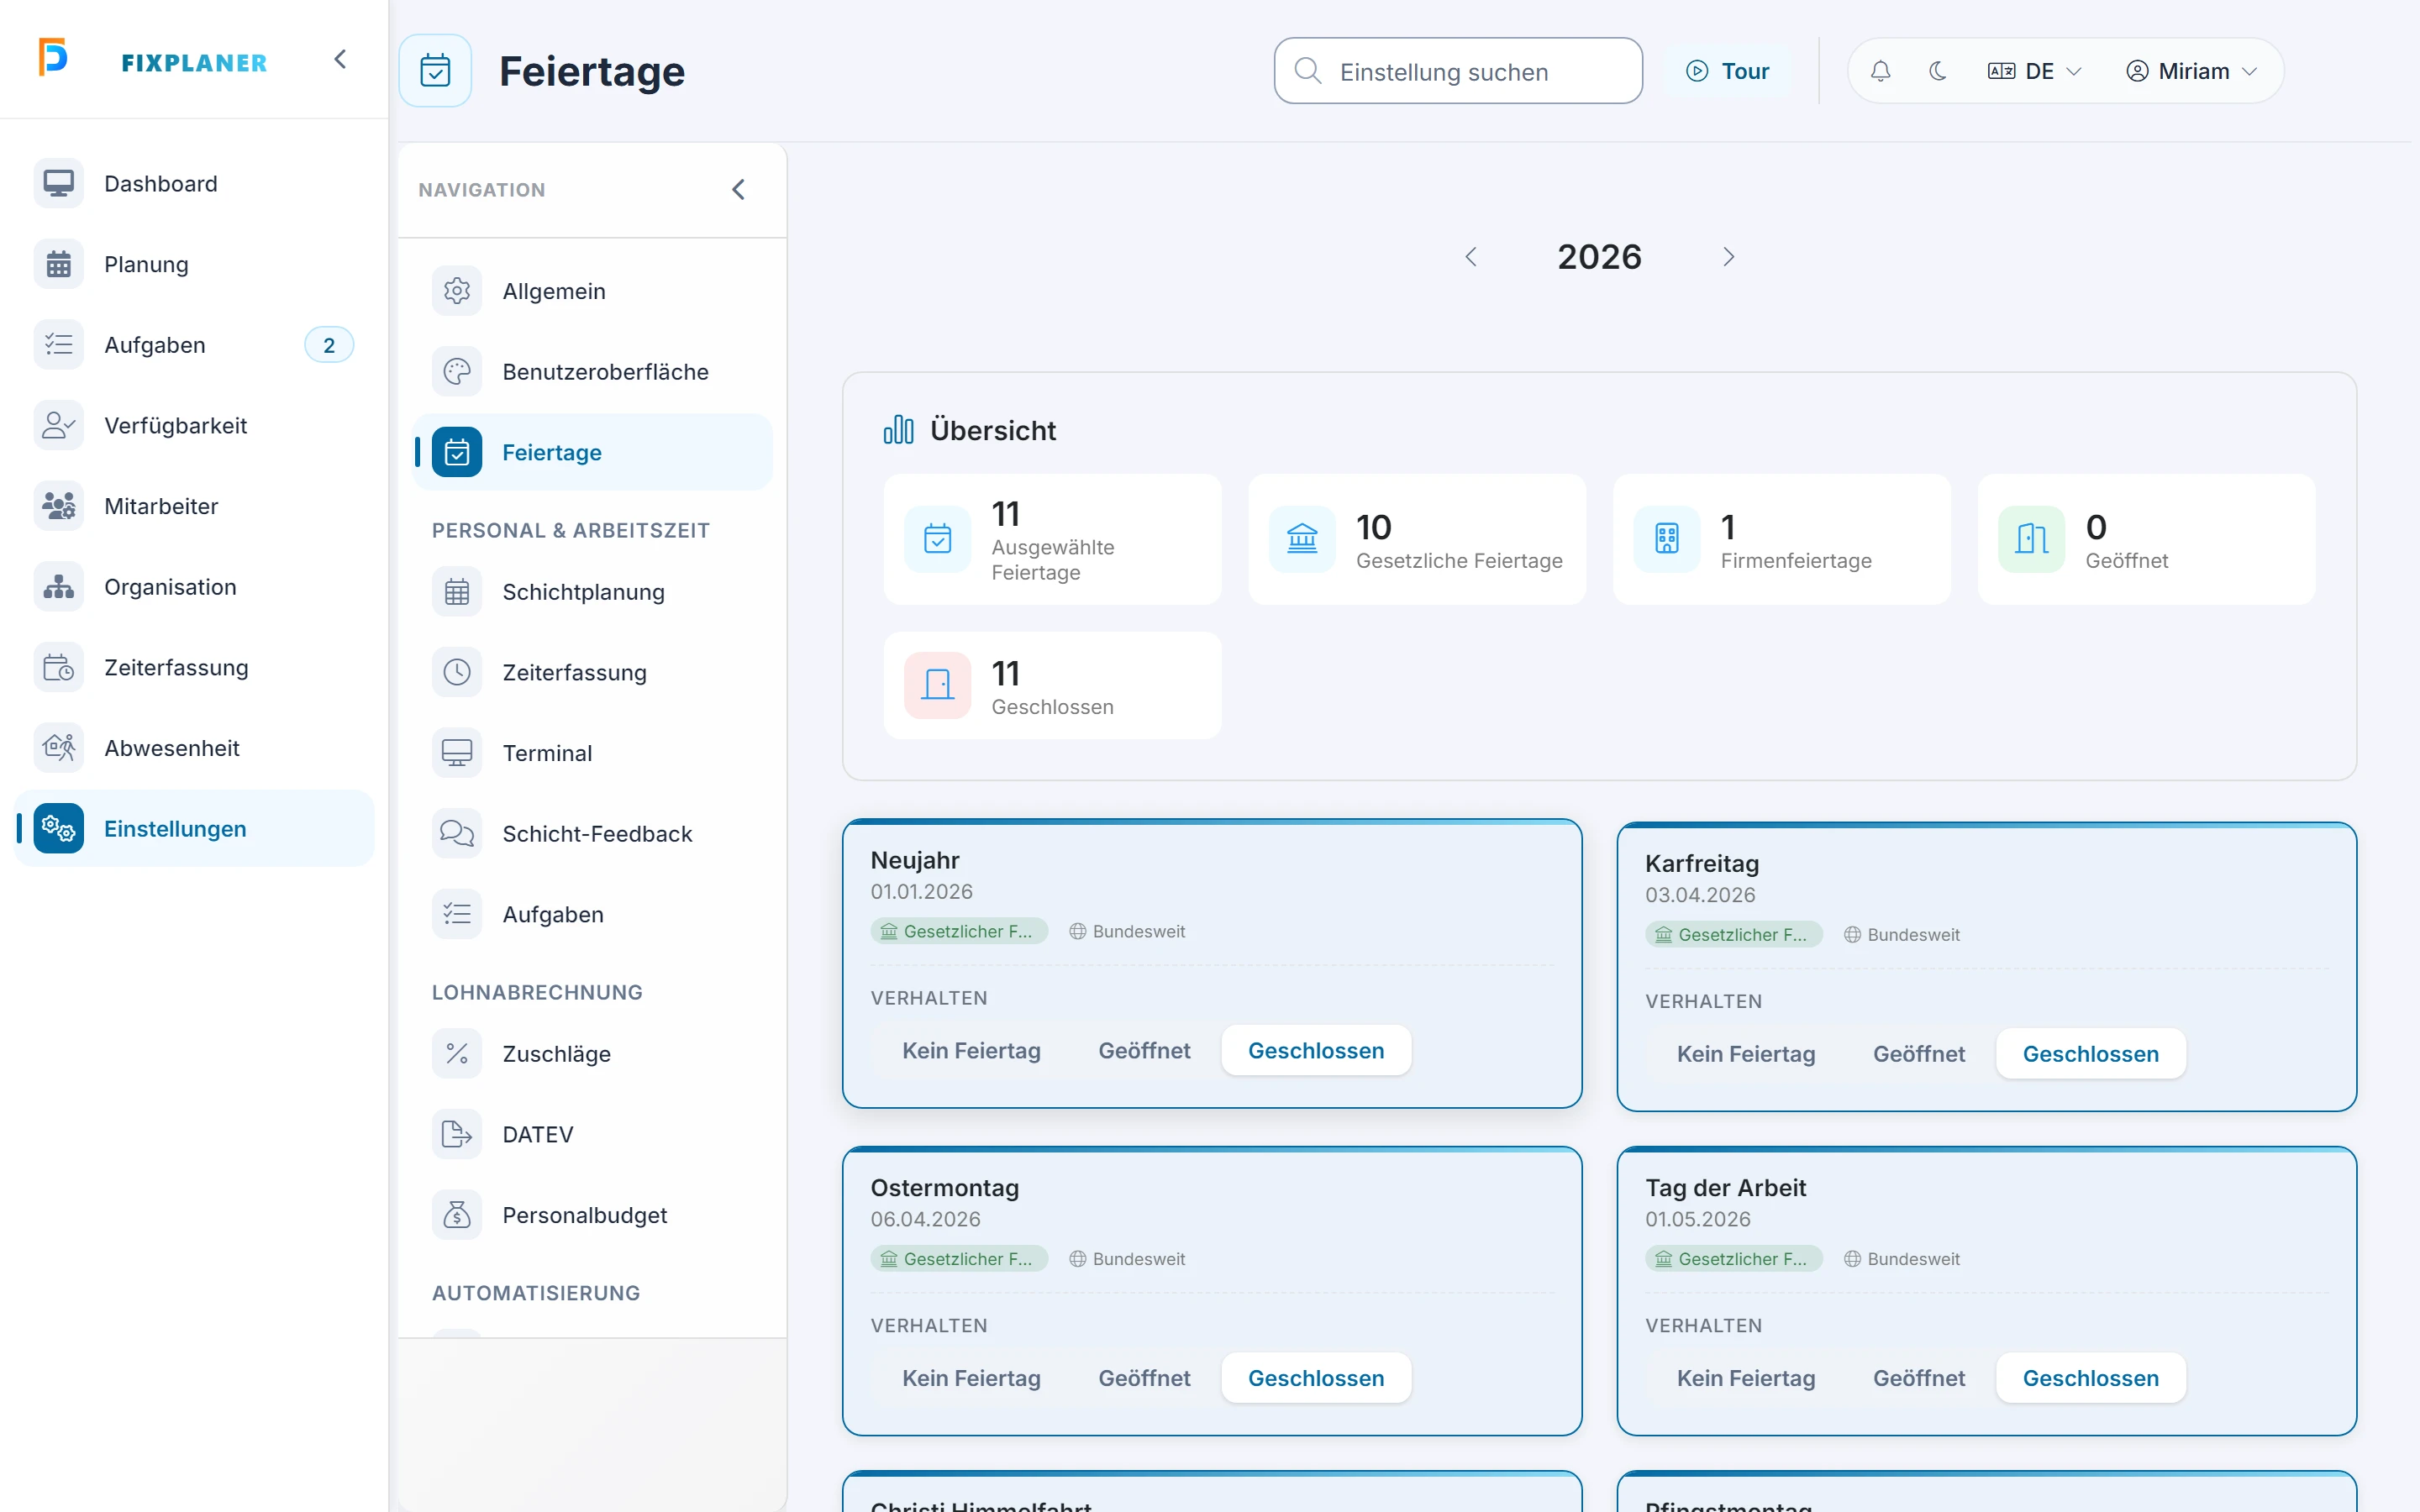Set Neujahr to Kein Feiertag
The width and height of the screenshot is (2420, 1512).
(971, 1050)
